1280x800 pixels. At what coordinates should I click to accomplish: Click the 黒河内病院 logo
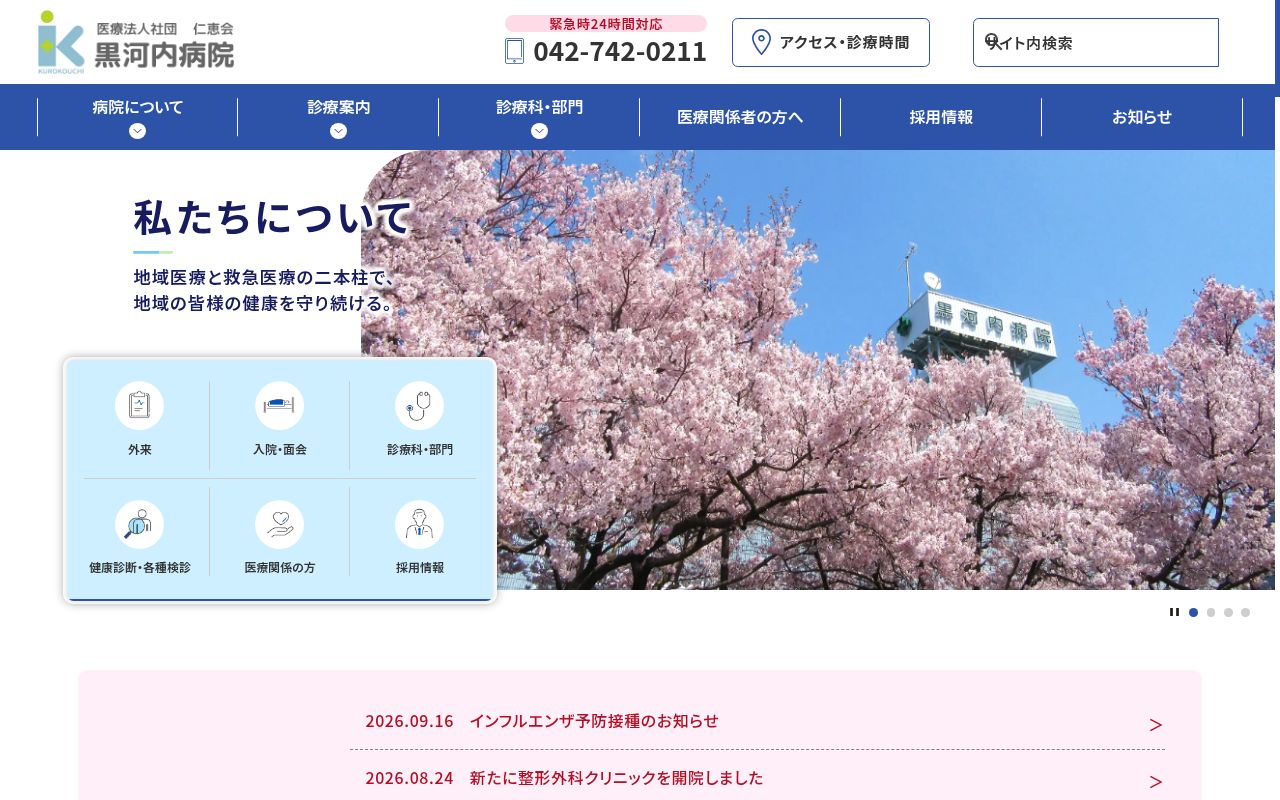(136, 42)
